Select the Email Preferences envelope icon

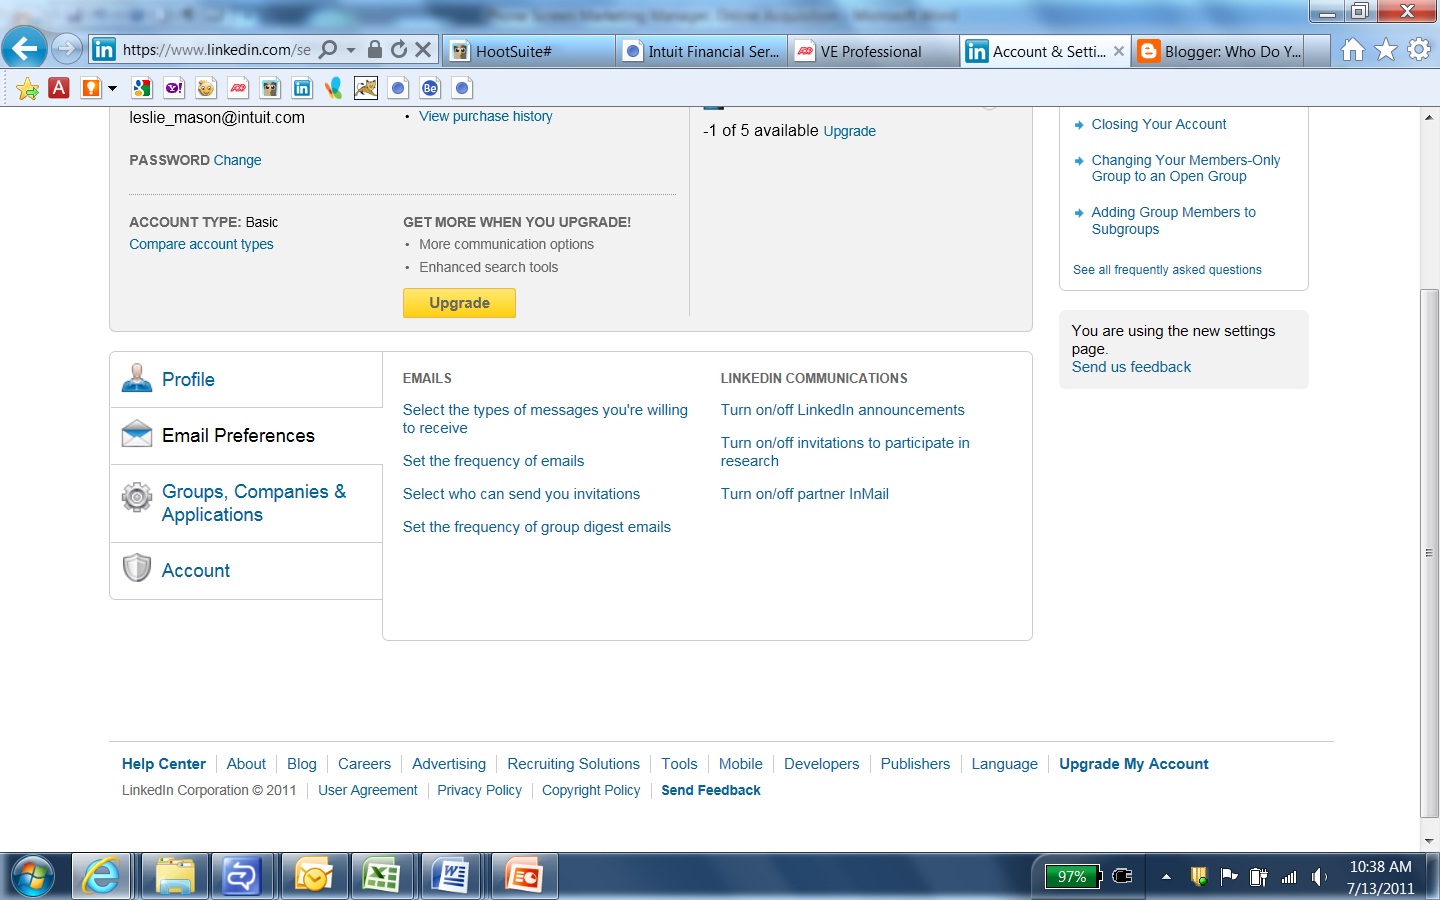pyautogui.click(x=136, y=433)
